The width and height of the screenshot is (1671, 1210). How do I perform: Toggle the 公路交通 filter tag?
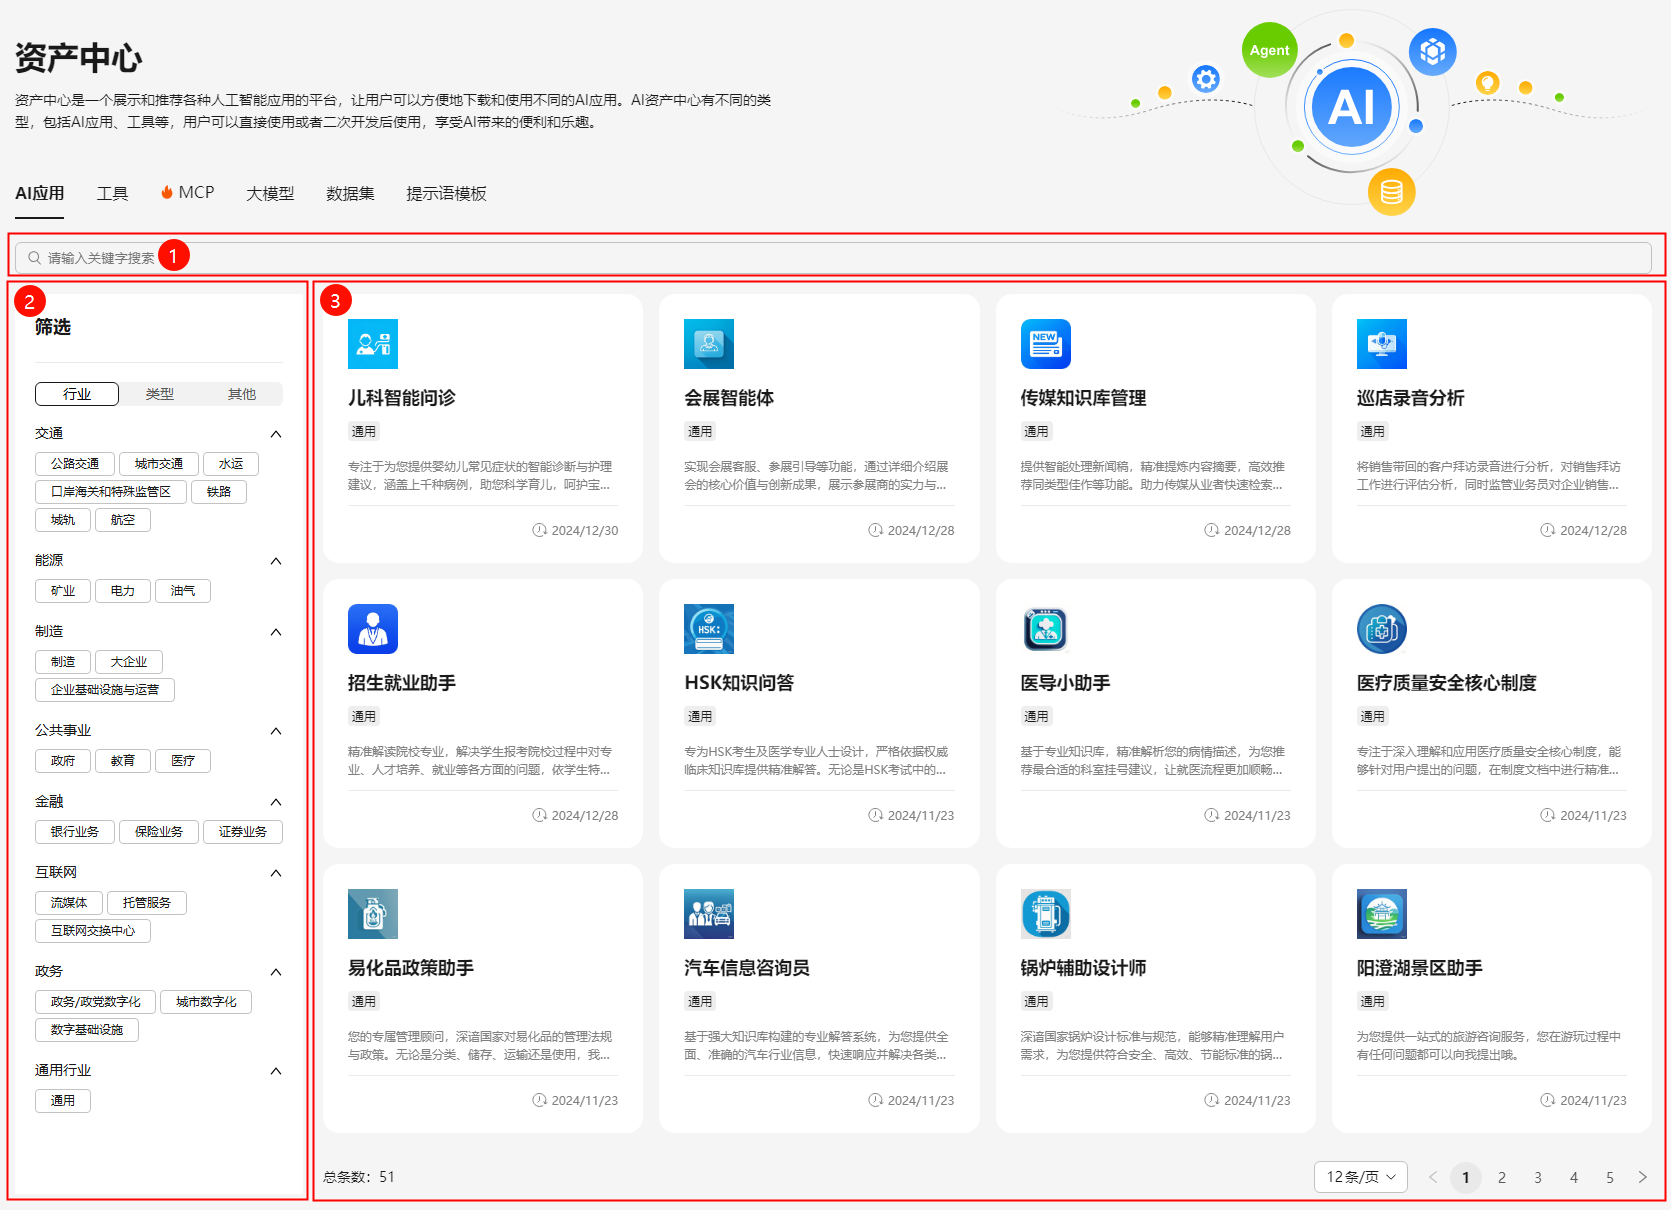click(75, 464)
